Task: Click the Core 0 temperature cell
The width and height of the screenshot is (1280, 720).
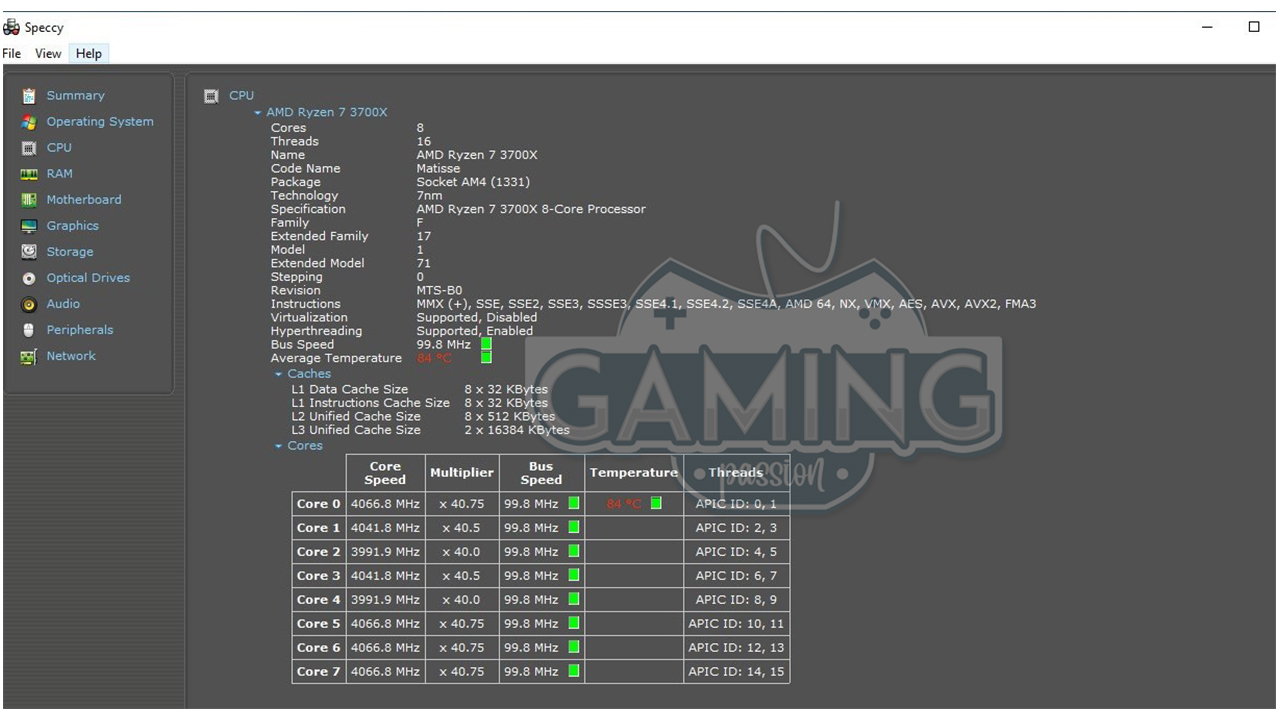Action: click(633, 504)
